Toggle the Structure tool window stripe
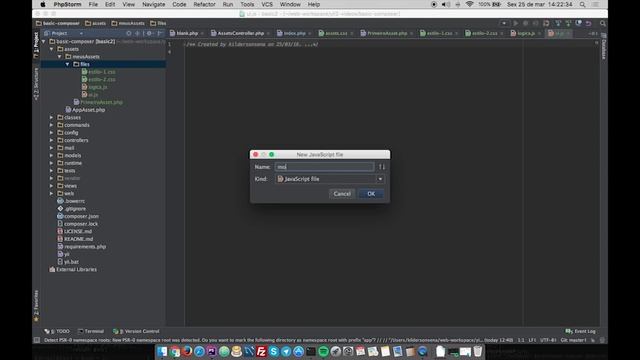 (36, 84)
